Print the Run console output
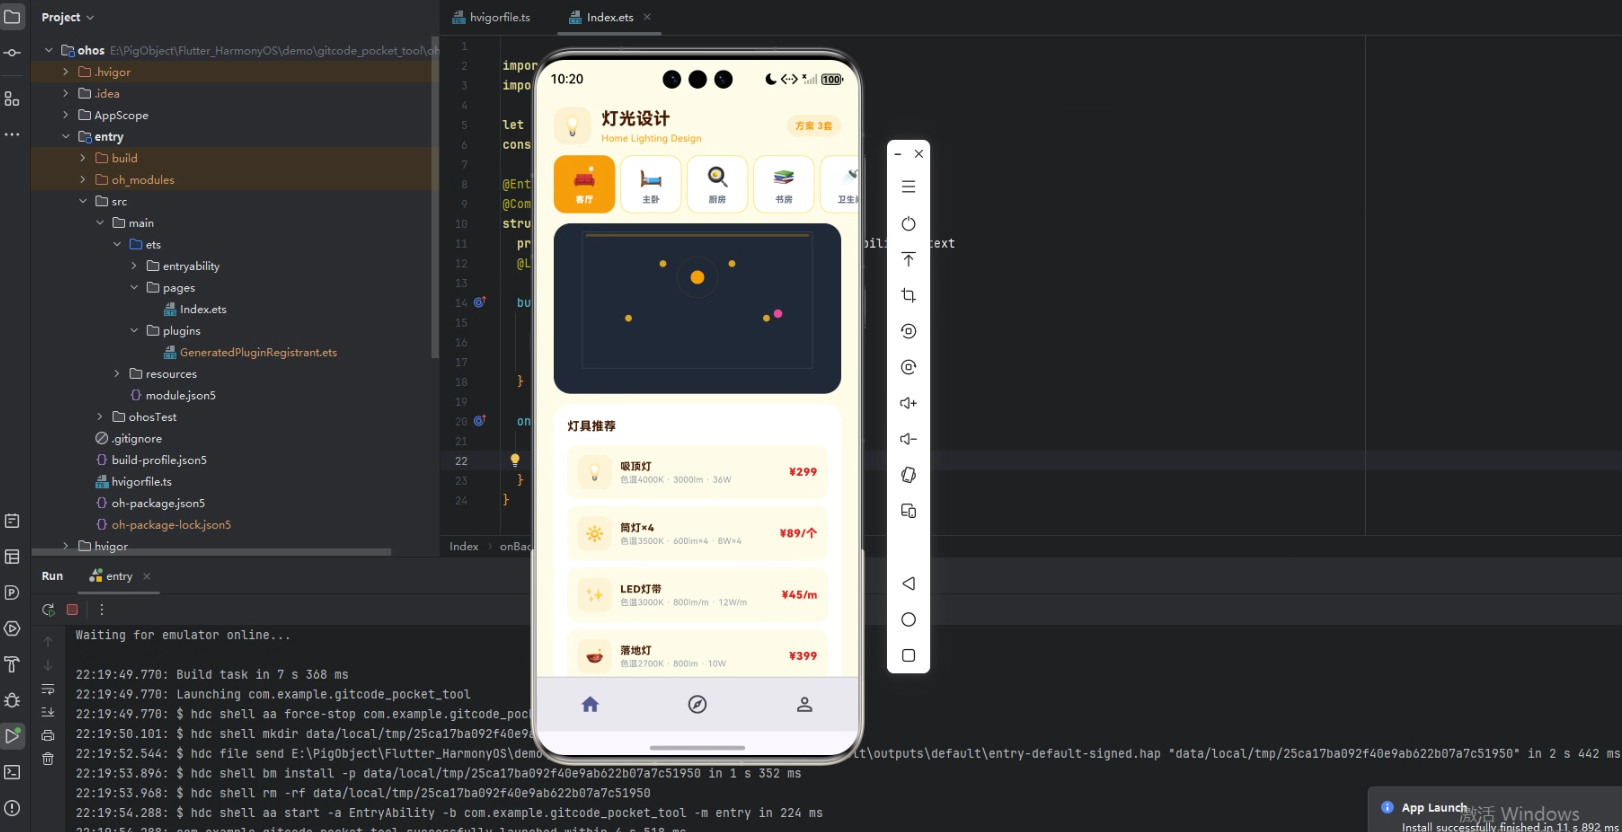Image resolution: width=1622 pixels, height=832 pixels. pyautogui.click(x=48, y=735)
